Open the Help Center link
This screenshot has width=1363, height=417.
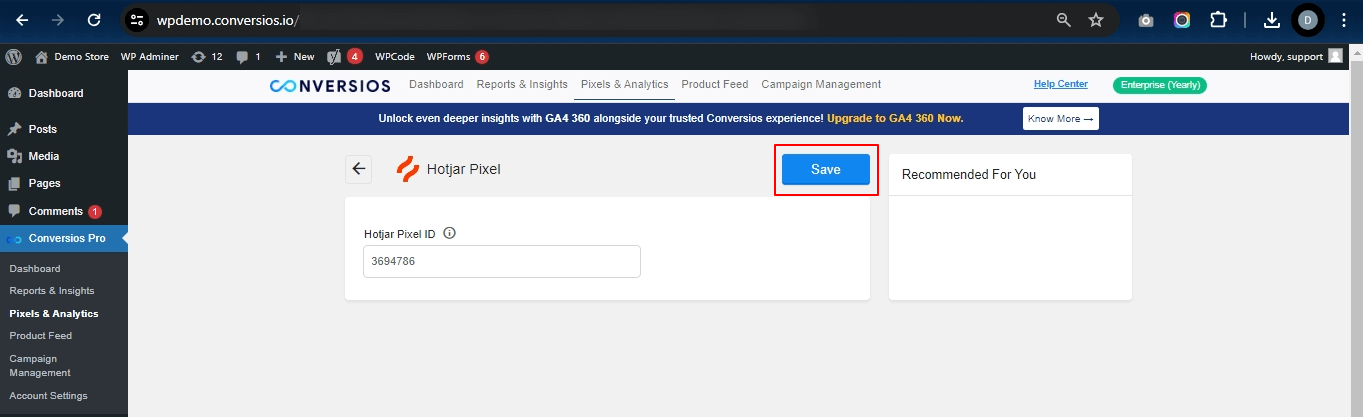(1061, 84)
